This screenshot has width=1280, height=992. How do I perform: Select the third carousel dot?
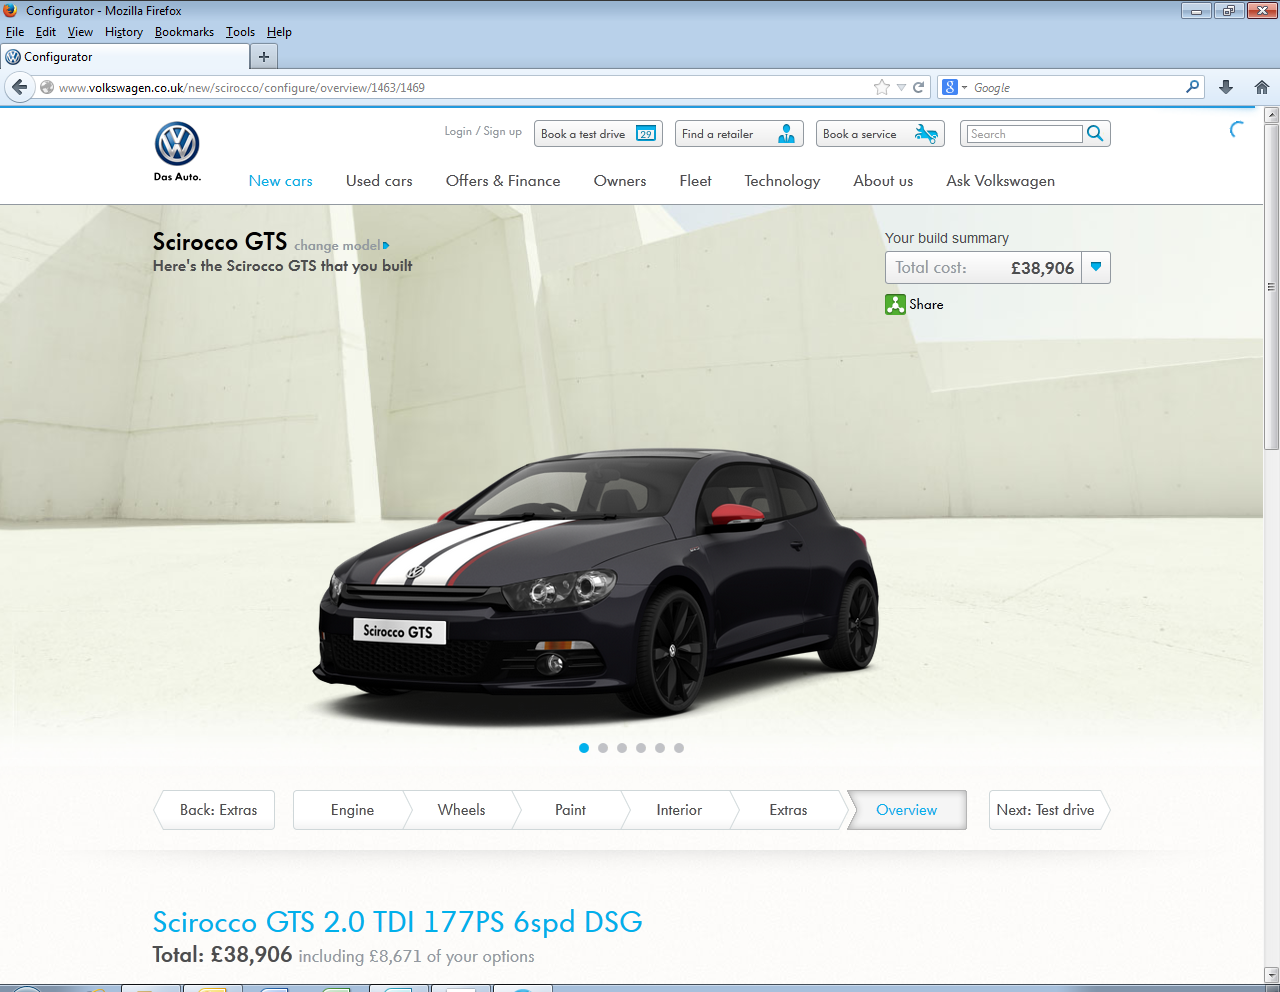(622, 748)
